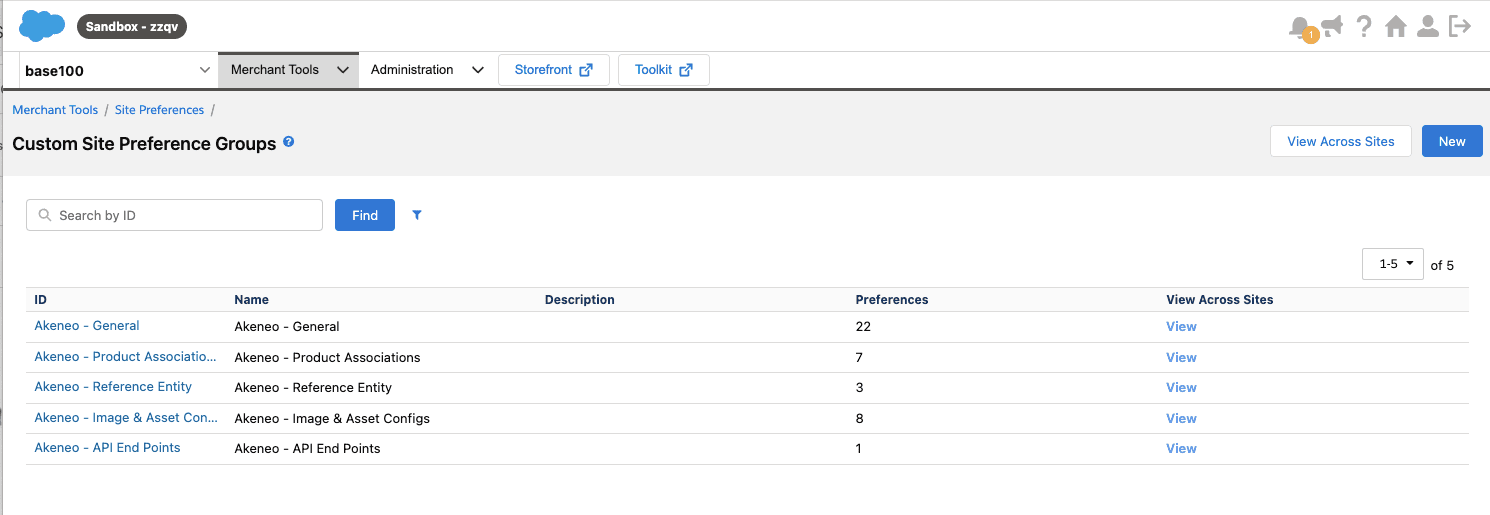Open Akeneo - API End Points ID link

107,448
